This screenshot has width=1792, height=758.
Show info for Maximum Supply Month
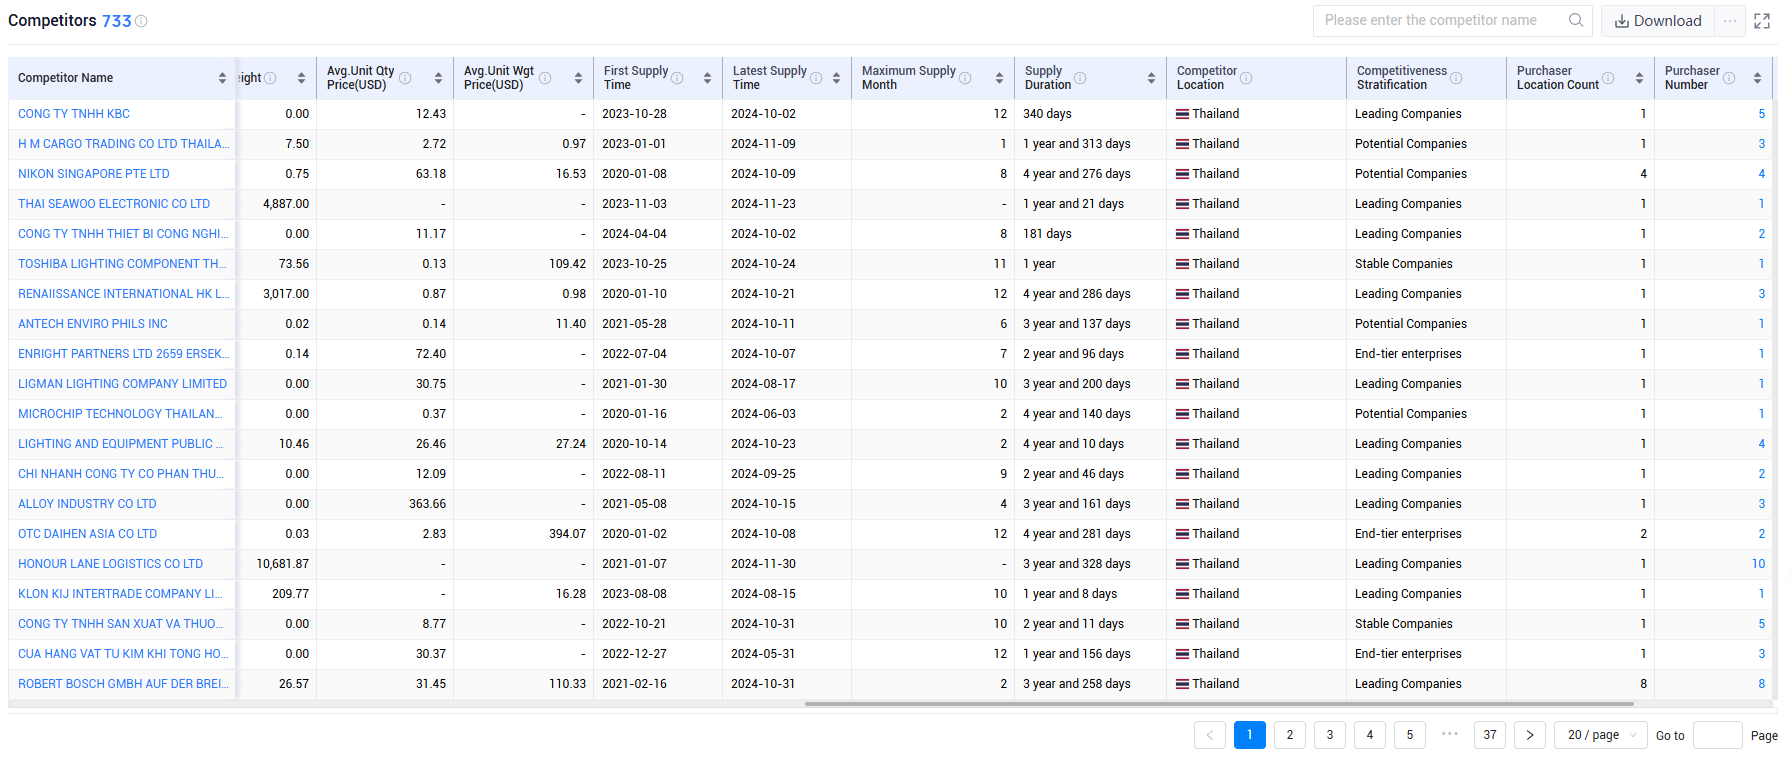tap(965, 78)
